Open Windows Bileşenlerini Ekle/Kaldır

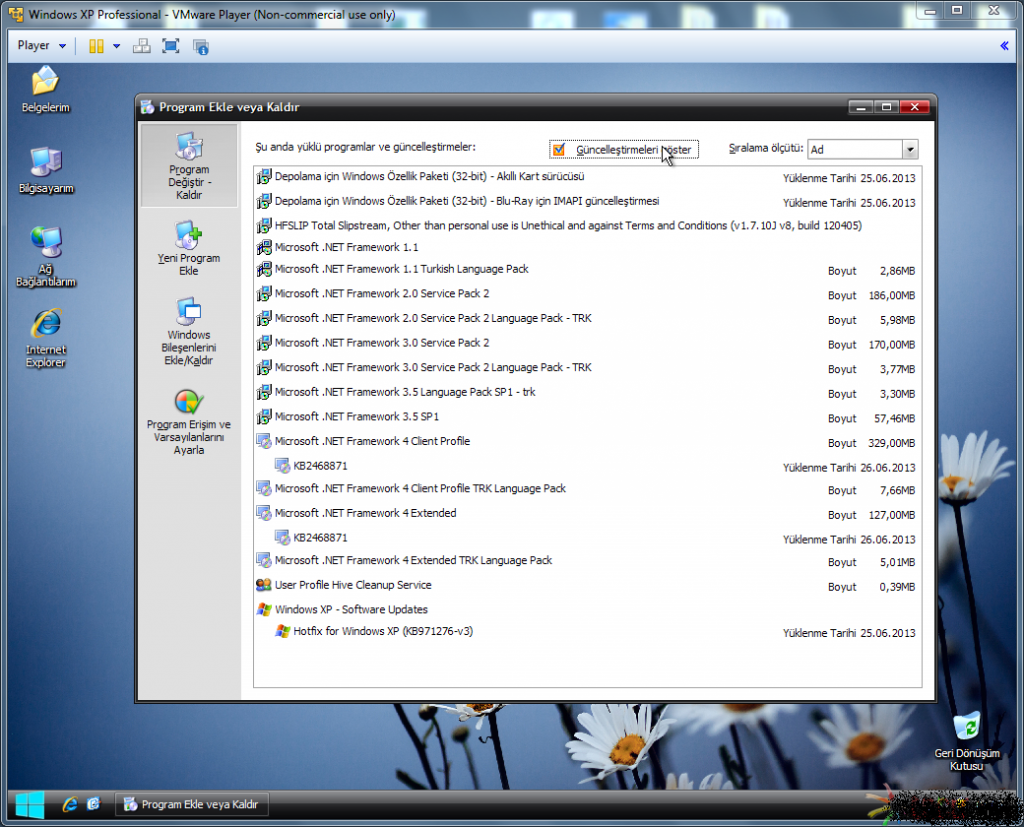click(x=189, y=331)
